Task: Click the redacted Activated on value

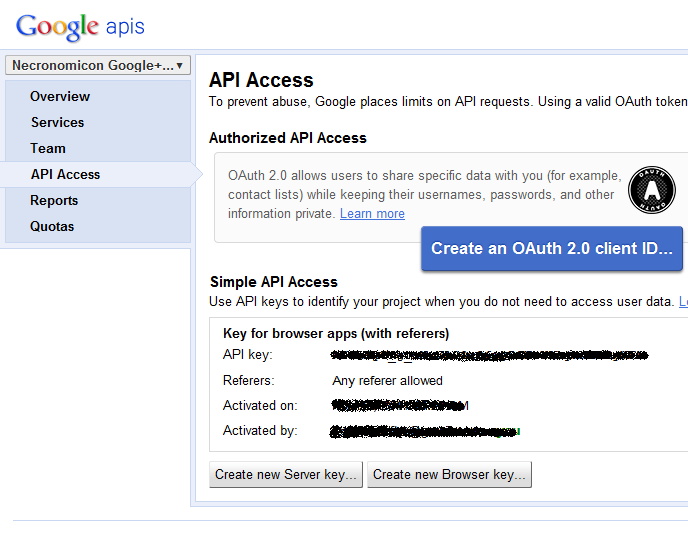Action: [400, 406]
